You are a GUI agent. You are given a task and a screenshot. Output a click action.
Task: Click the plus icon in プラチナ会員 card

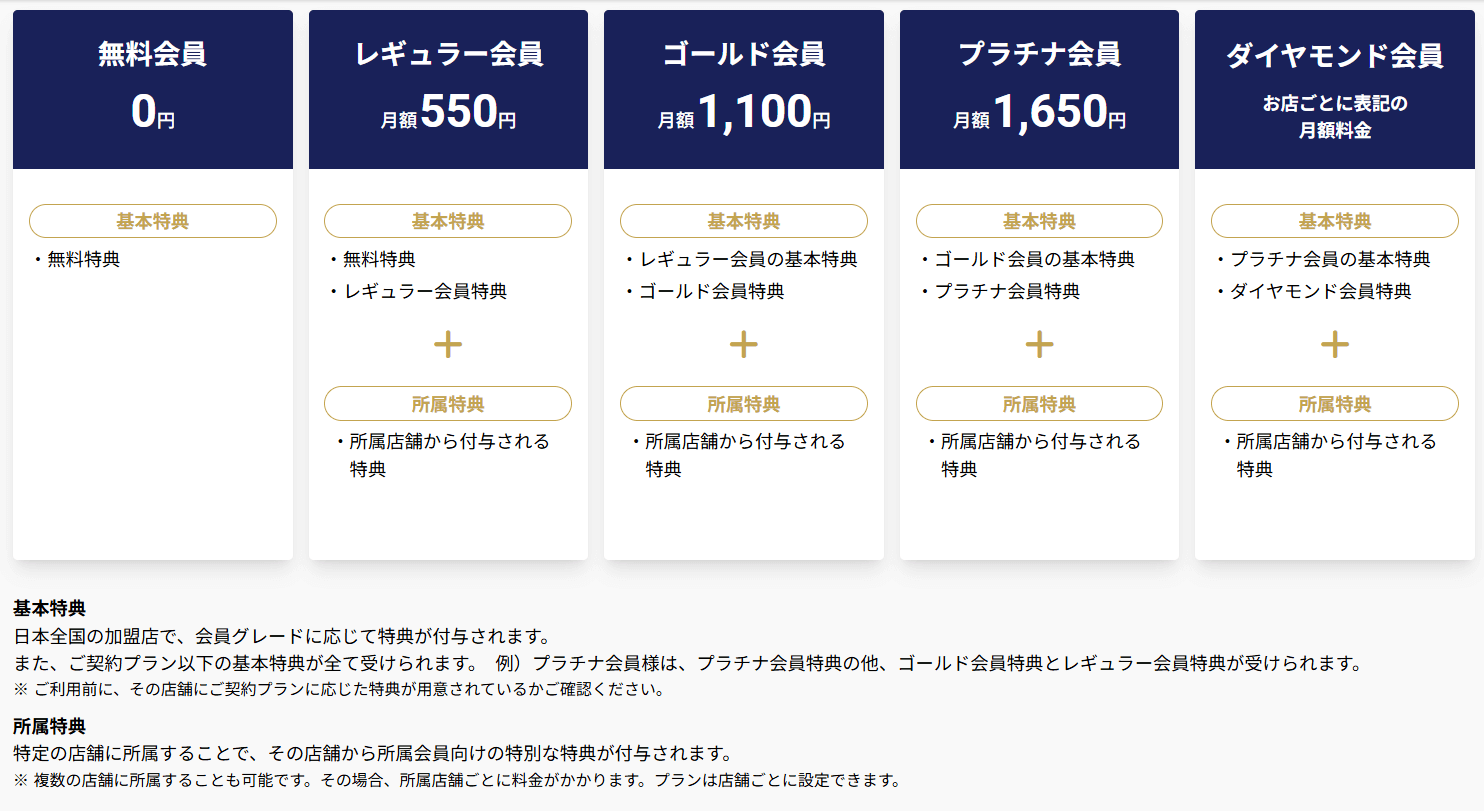click(1039, 345)
